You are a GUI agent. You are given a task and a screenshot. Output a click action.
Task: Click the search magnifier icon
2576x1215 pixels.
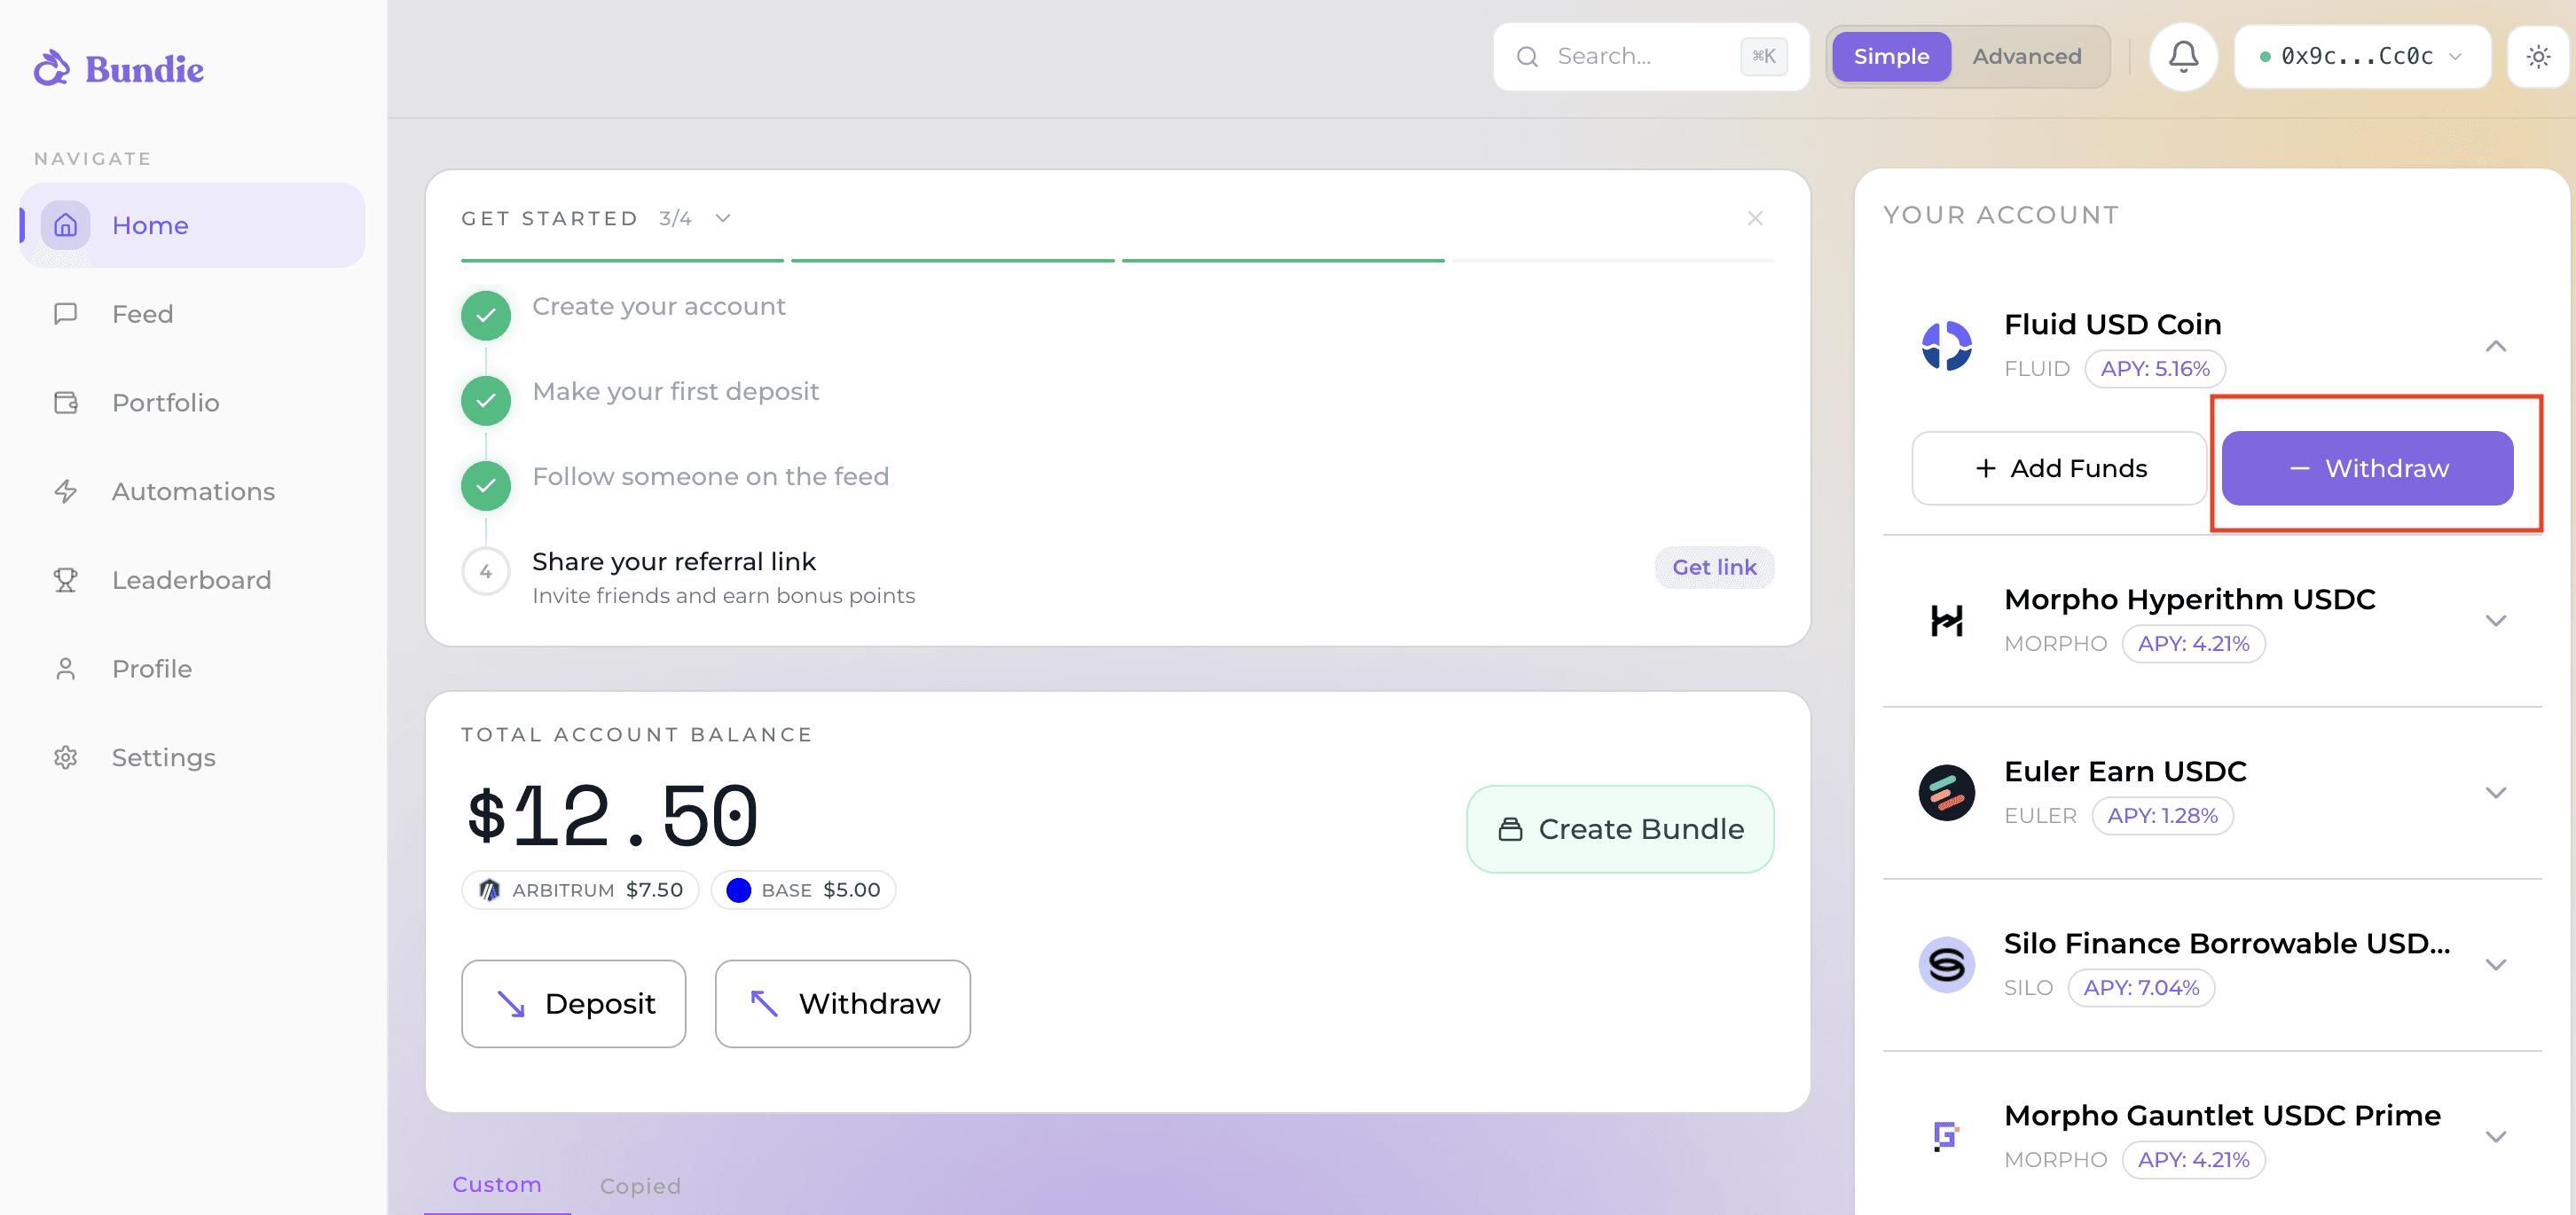click(1527, 57)
